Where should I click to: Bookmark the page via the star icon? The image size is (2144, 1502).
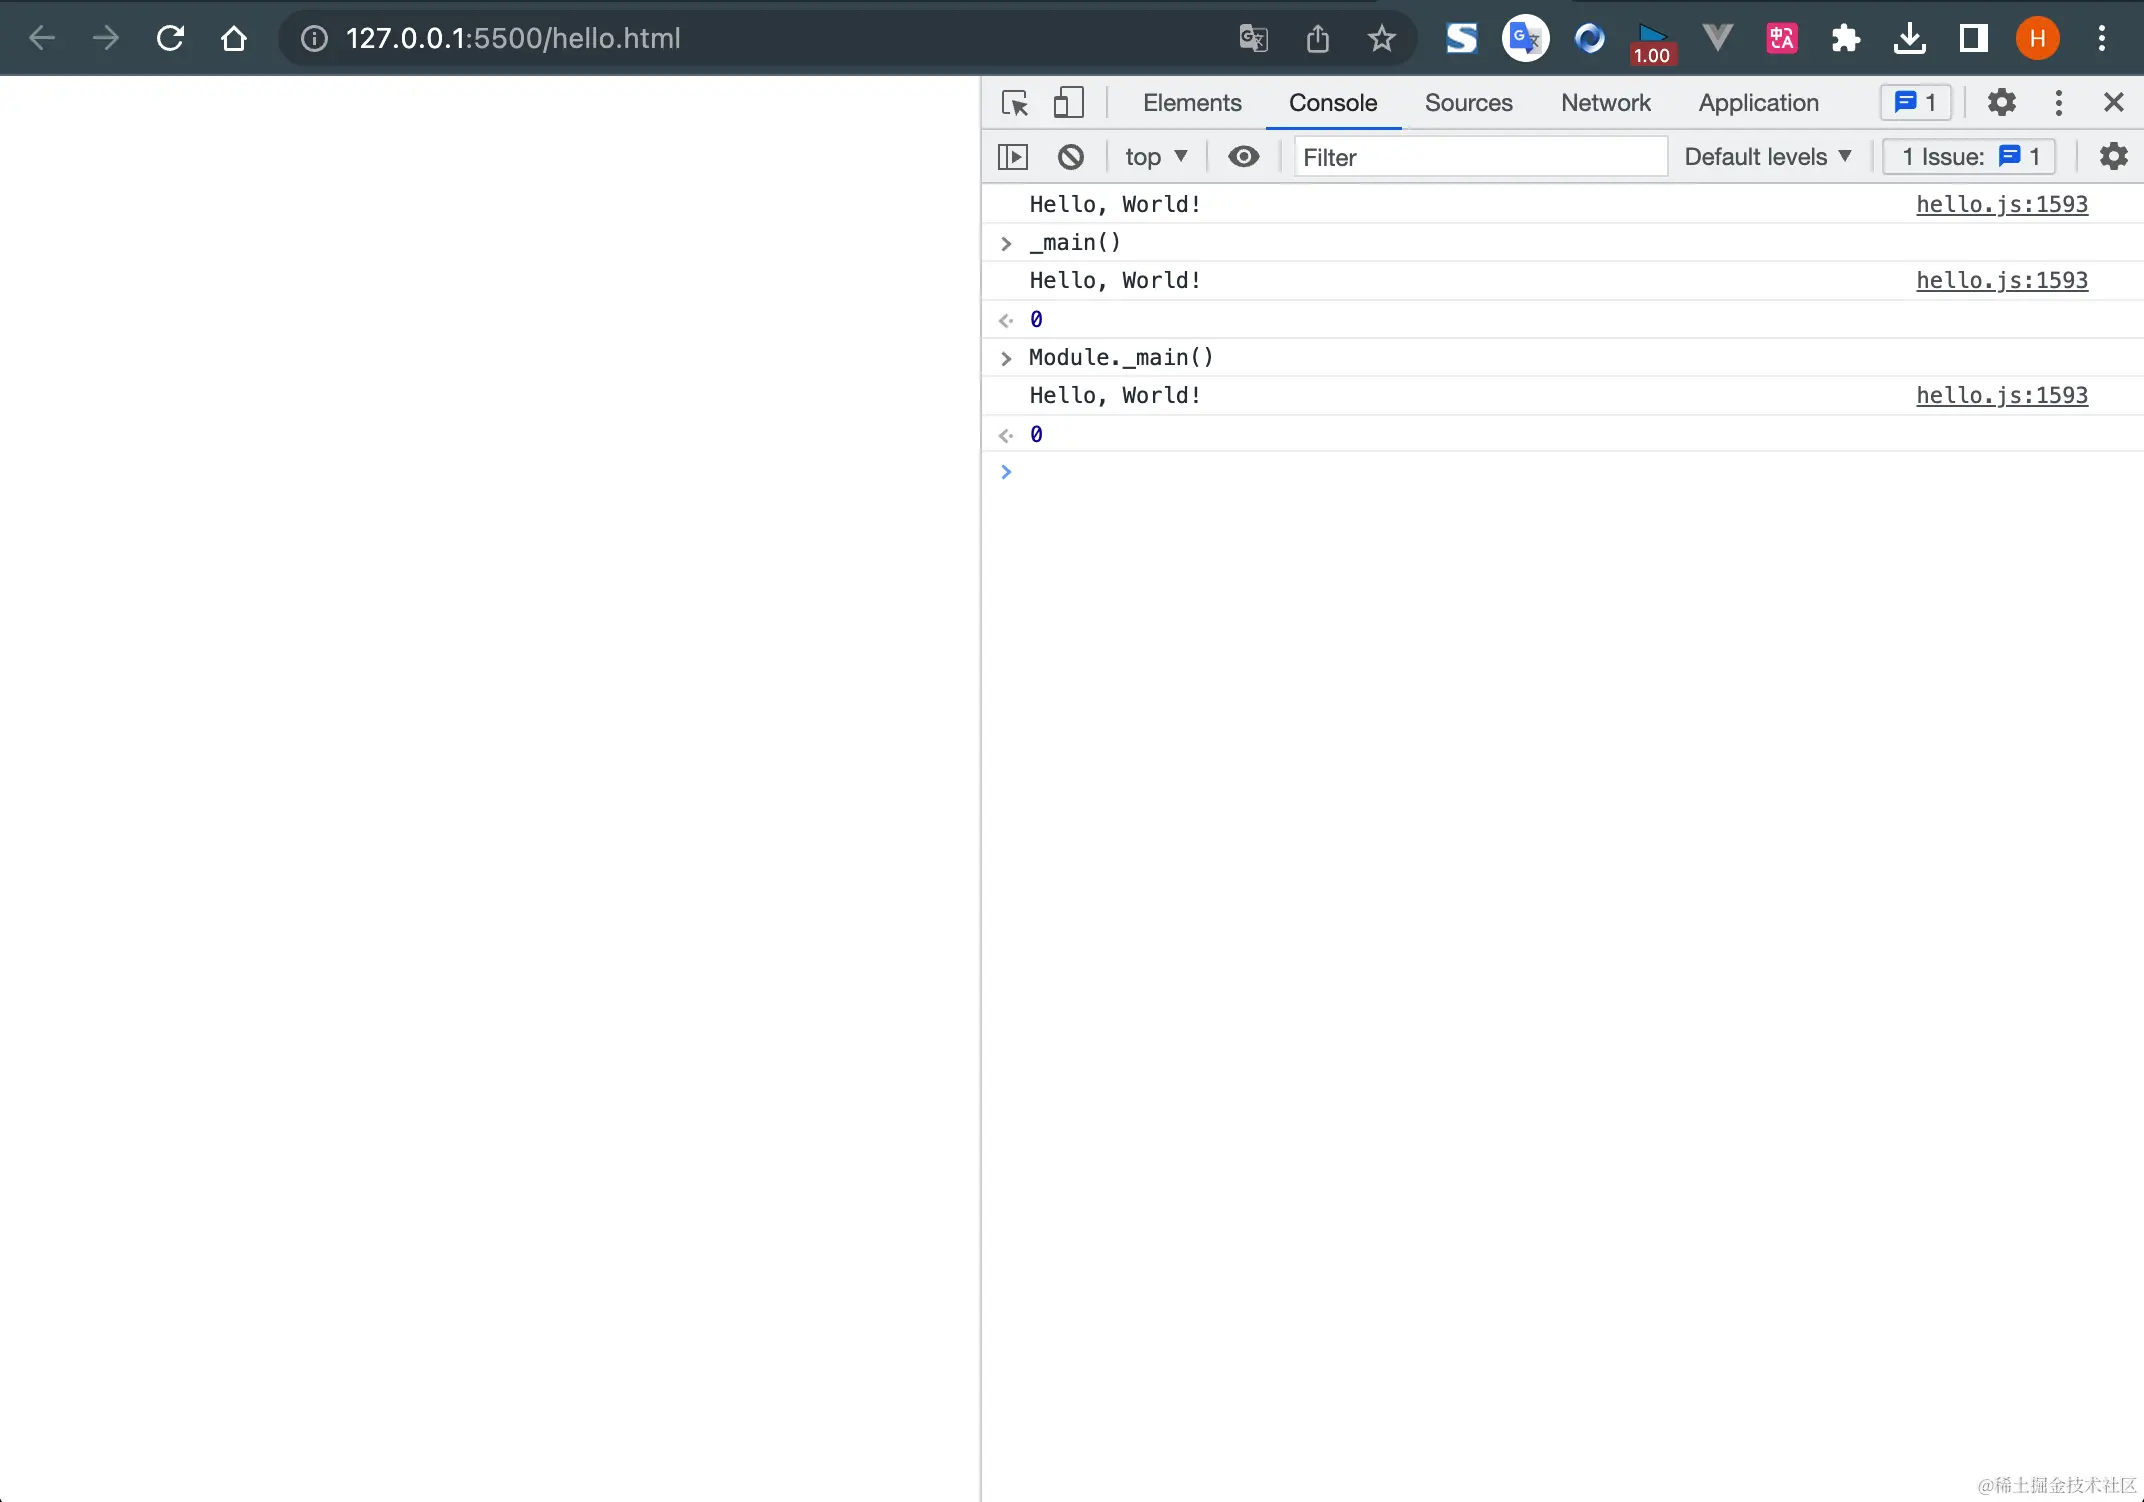click(x=1381, y=38)
